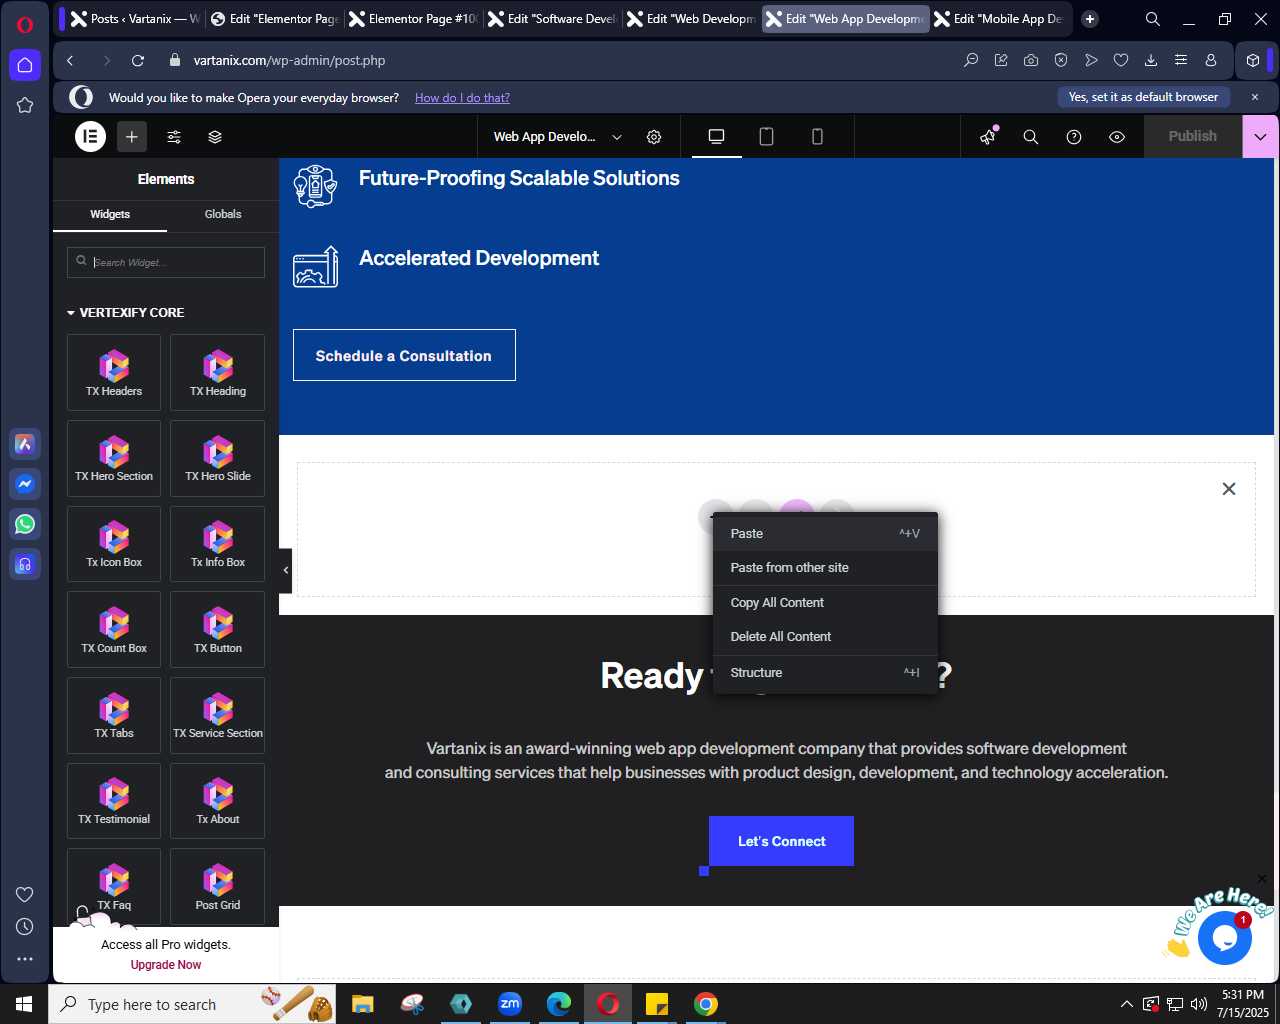The height and width of the screenshot is (1024, 1280).
Task: Open Opera history clock icon
Action: click(x=25, y=927)
